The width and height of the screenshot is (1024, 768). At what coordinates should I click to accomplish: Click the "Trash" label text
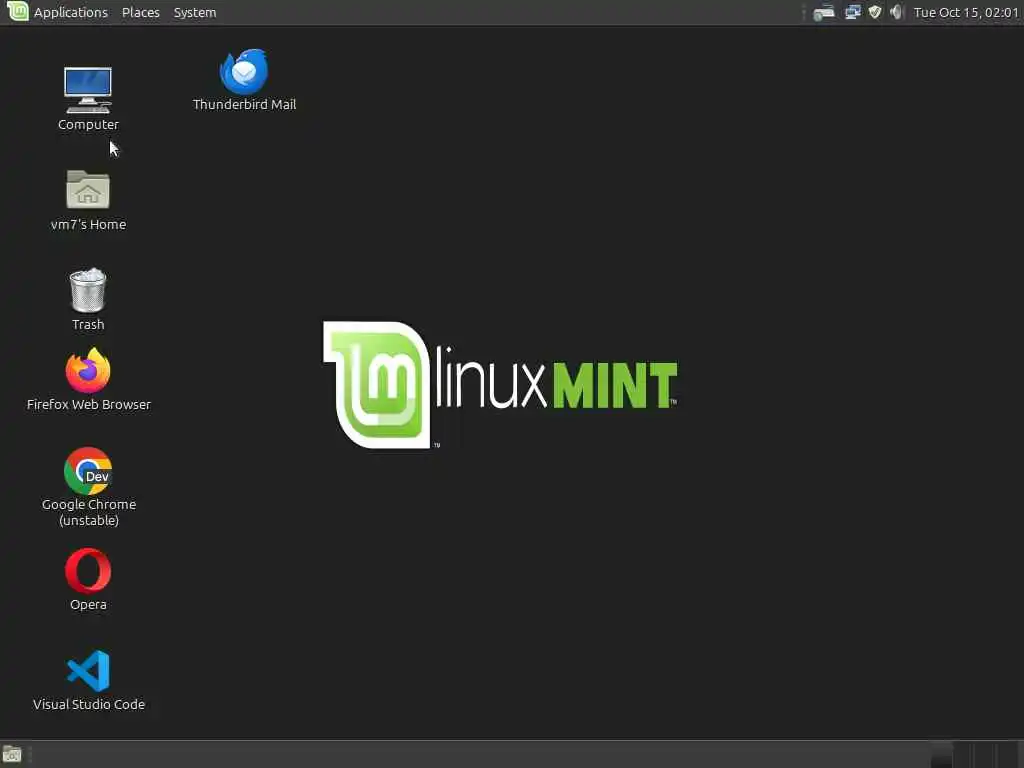[x=88, y=325]
